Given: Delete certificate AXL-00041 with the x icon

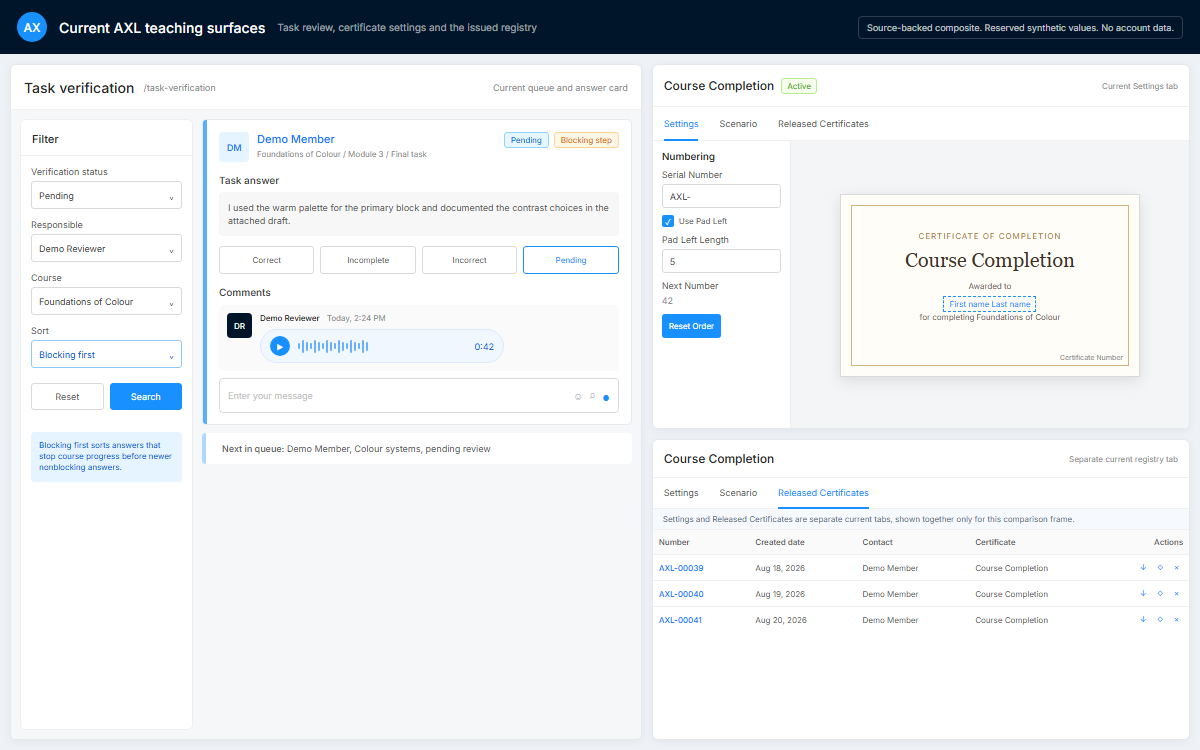Looking at the screenshot, I should 1176,619.
